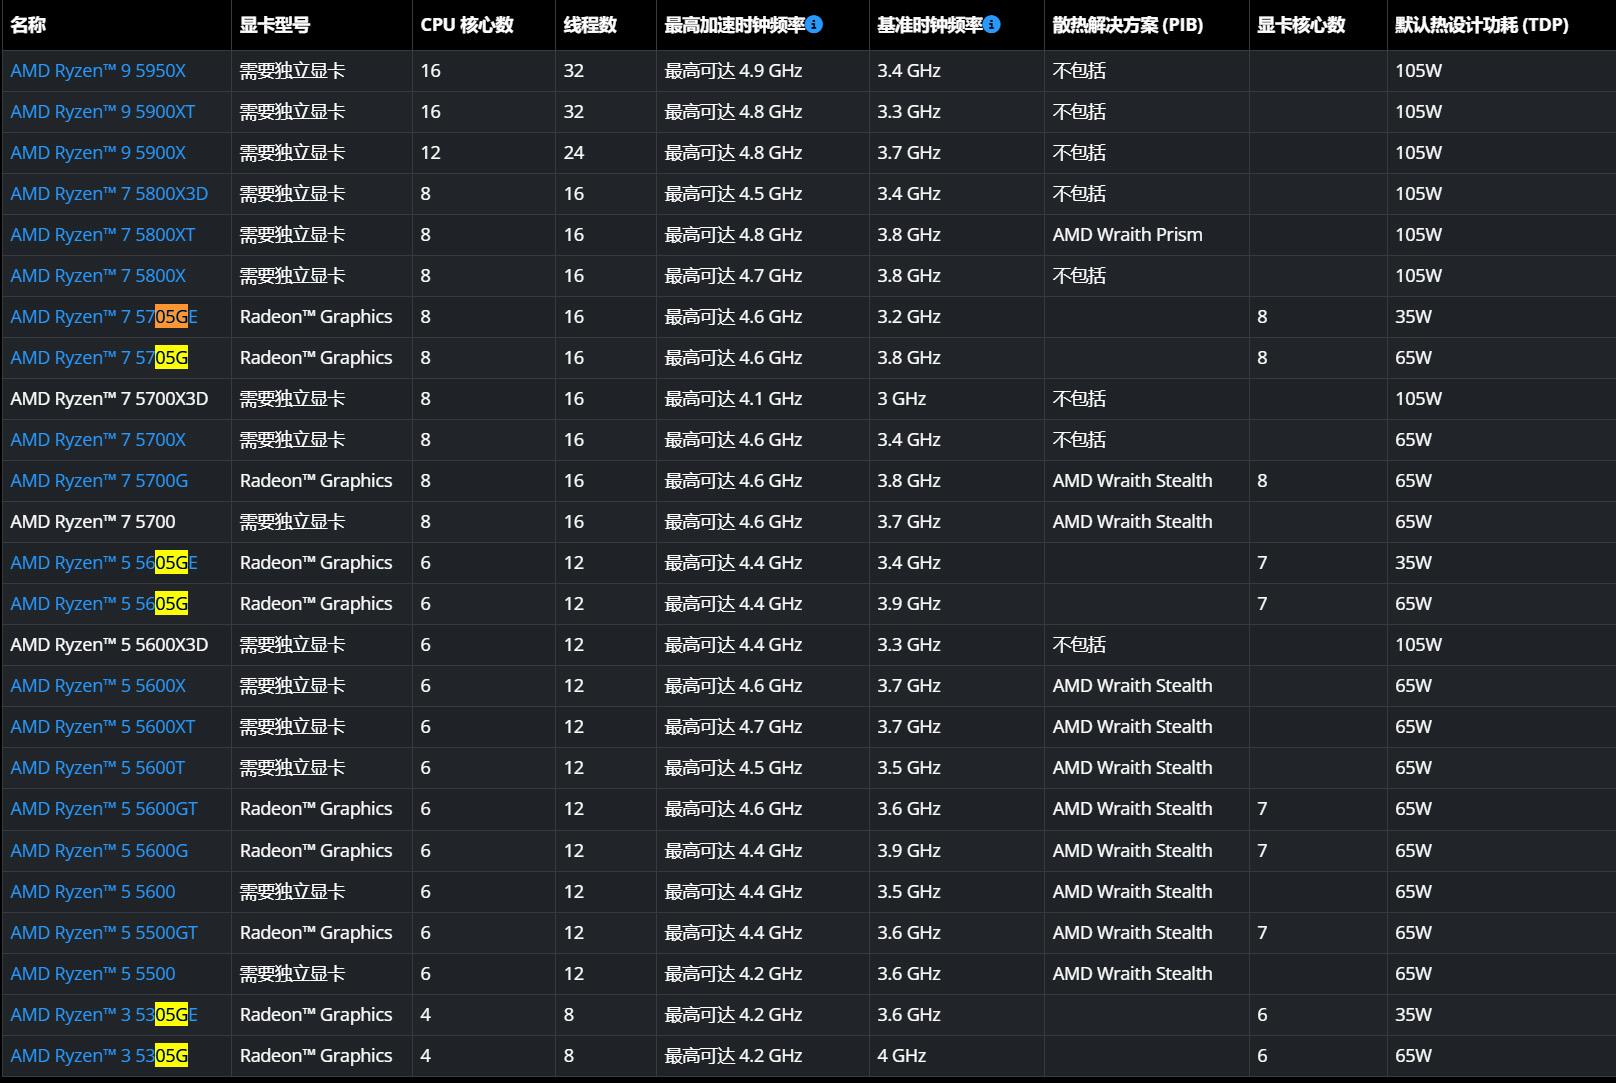Open AMD Ryzen 7 5705G link
Viewport: 1616px width, 1083px height.
pos(99,358)
